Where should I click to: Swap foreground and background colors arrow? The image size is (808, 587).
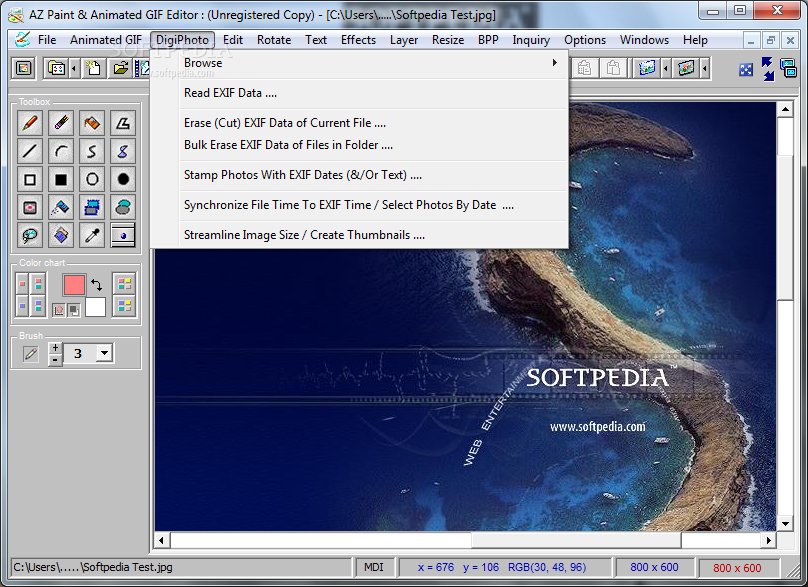point(96,284)
